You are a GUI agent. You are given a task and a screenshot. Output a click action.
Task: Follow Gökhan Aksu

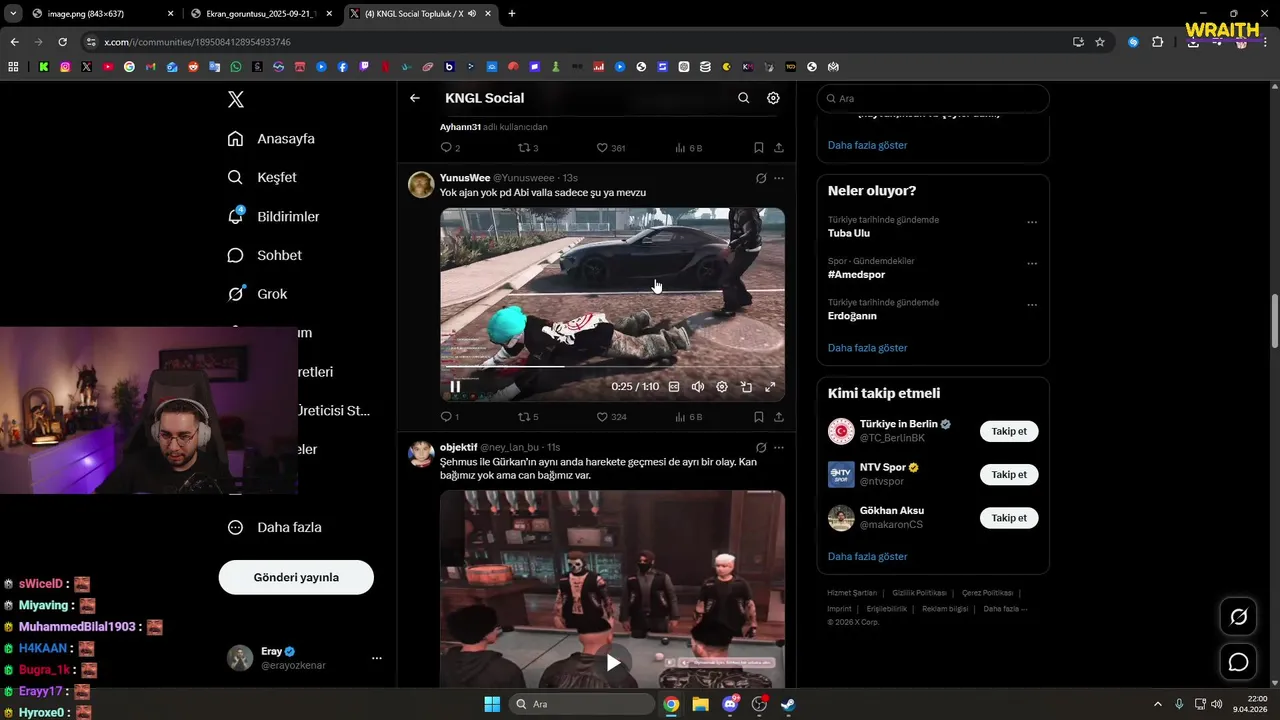[x=1009, y=517]
